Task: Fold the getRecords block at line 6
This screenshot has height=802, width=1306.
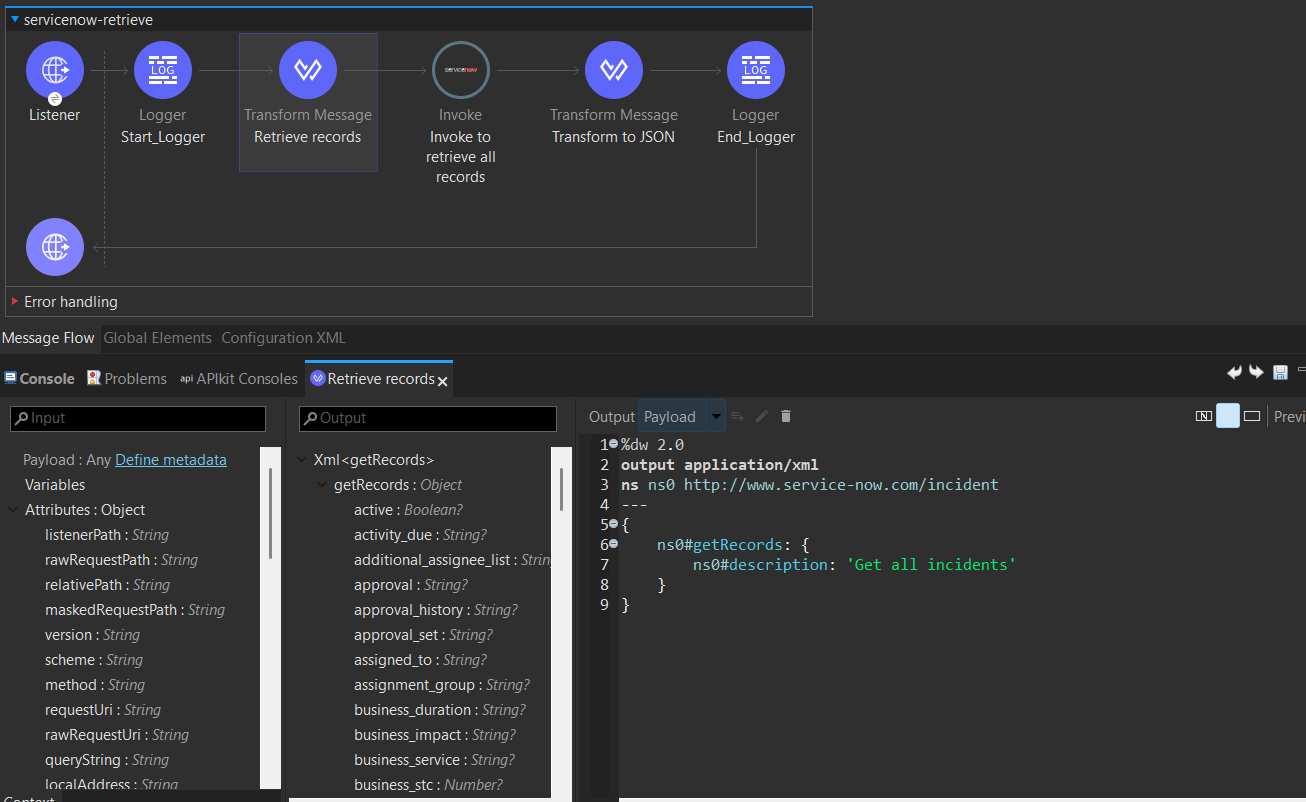Action: (x=613, y=544)
